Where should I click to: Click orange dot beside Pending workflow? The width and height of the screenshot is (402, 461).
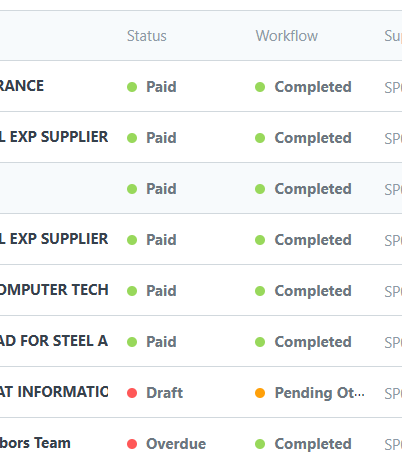pyautogui.click(x=260, y=393)
